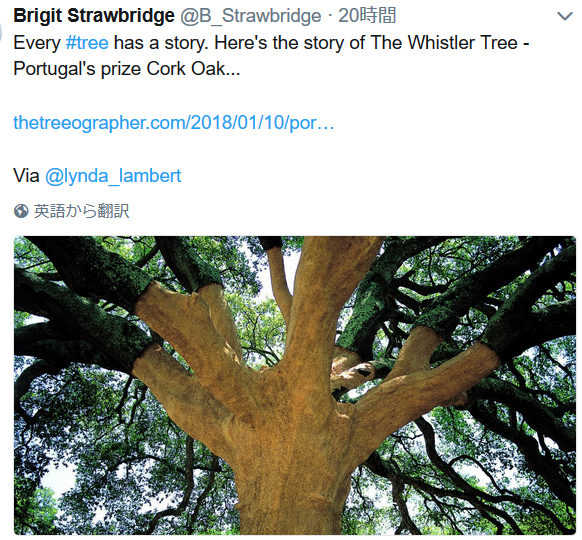Viewport: 582px width, 540px height.
Task: Click the globe icon beside the translate label
Action: click(x=21, y=211)
